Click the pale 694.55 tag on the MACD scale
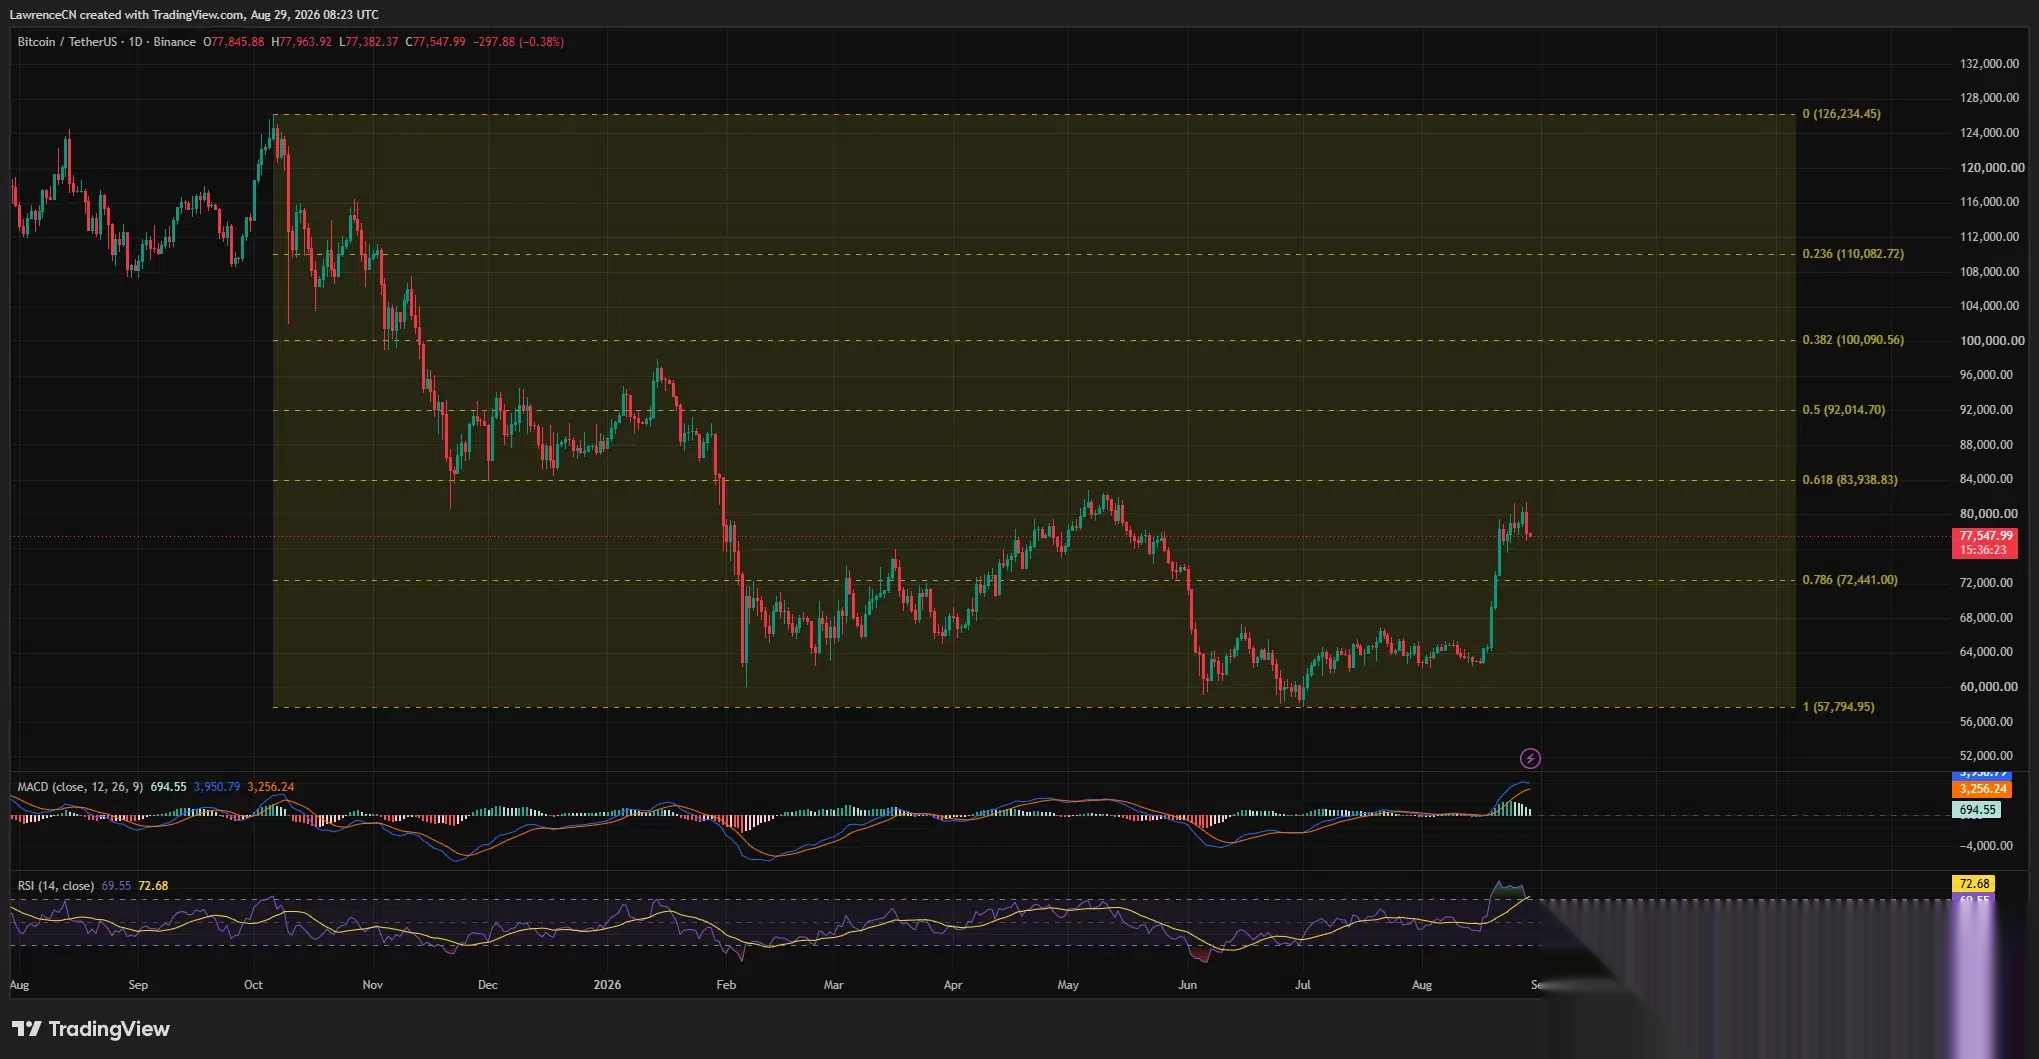The width and height of the screenshot is (2039, 1059). pyautogui.click(x=1976, y=810)
